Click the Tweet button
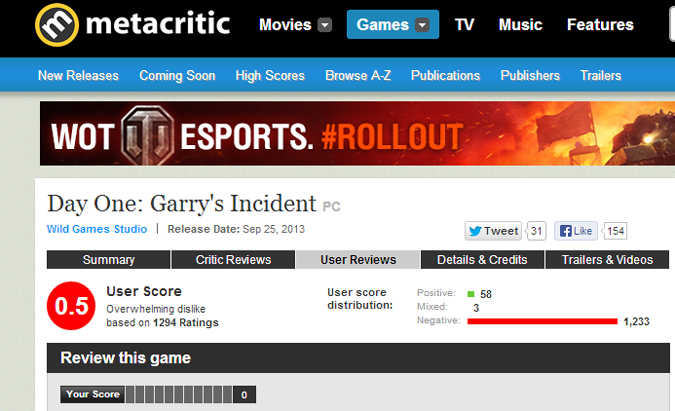675x411 pixels. (x=493, y=231)
